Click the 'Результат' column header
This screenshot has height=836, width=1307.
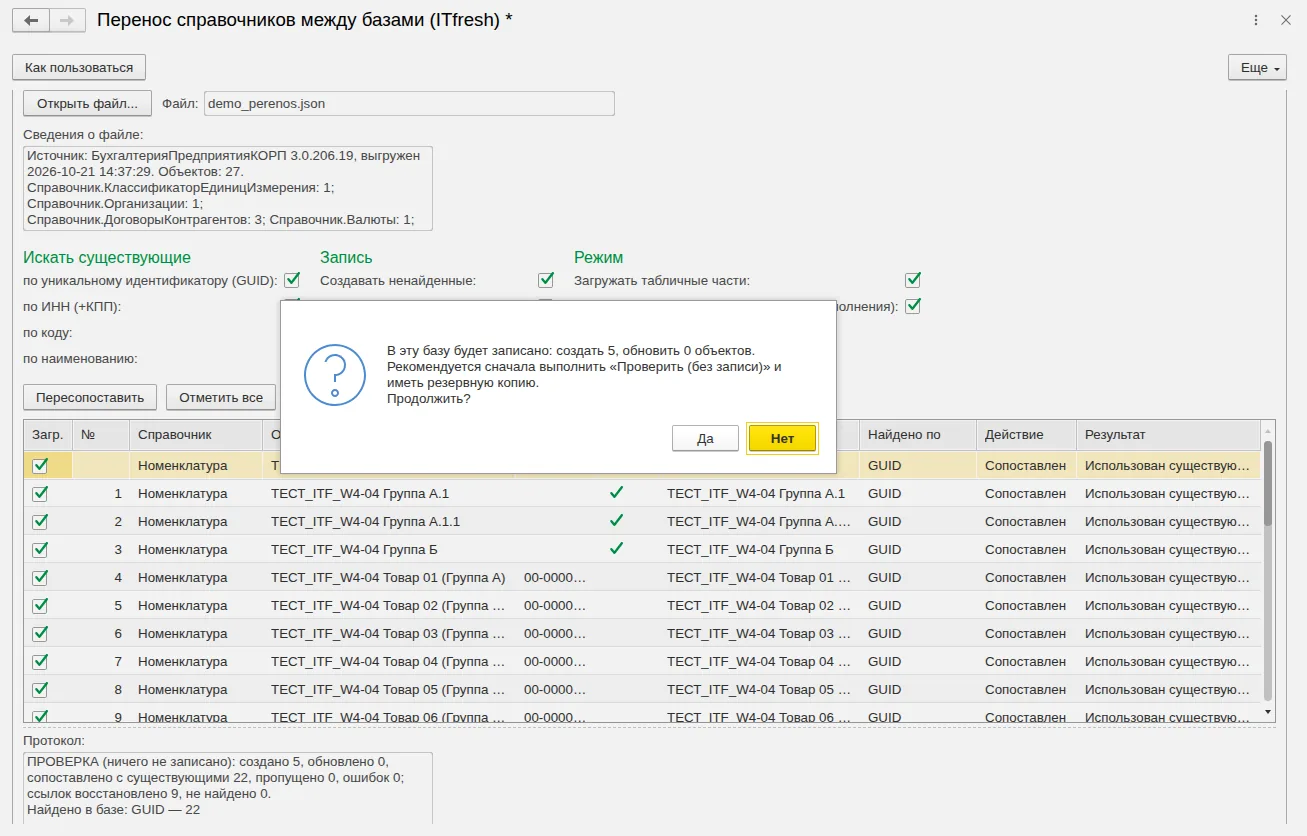[1168, 435]
